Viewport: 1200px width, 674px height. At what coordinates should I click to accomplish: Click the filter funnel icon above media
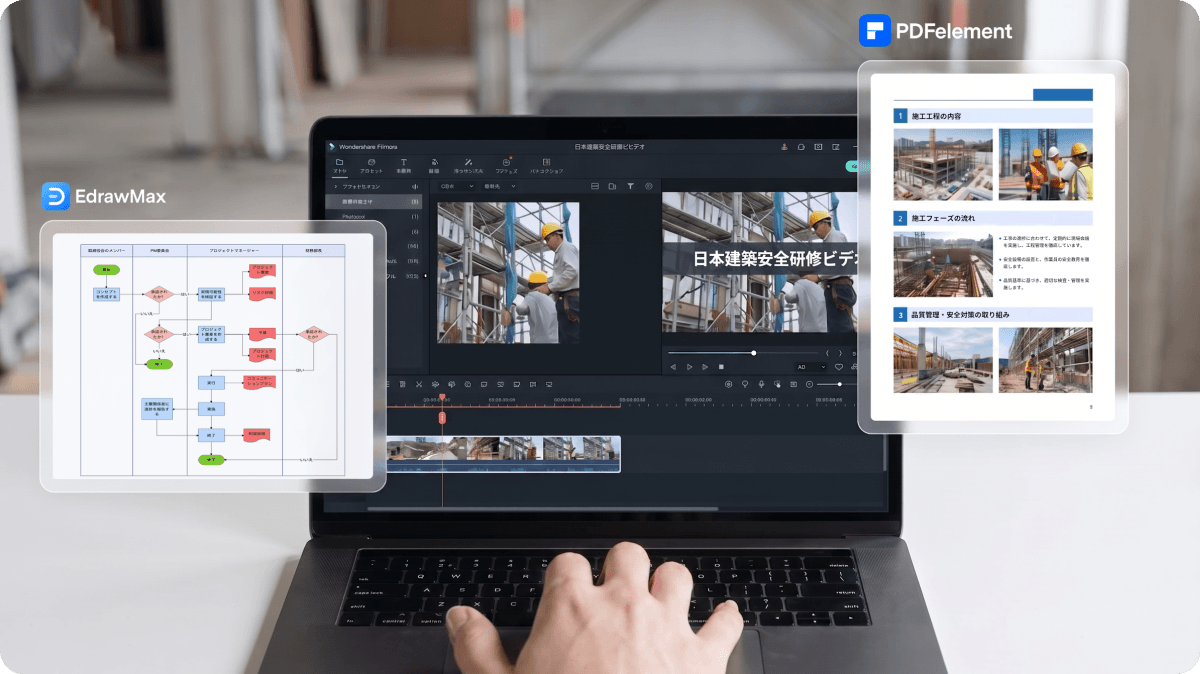tap(631, 186)
